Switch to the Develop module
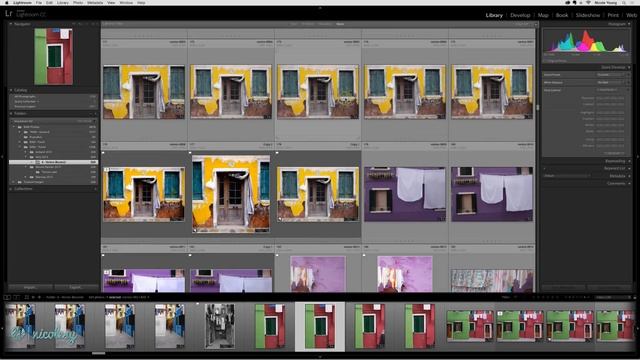Image resolution: width=640 pixels, height=360 pixels. (x=520, y=15)
